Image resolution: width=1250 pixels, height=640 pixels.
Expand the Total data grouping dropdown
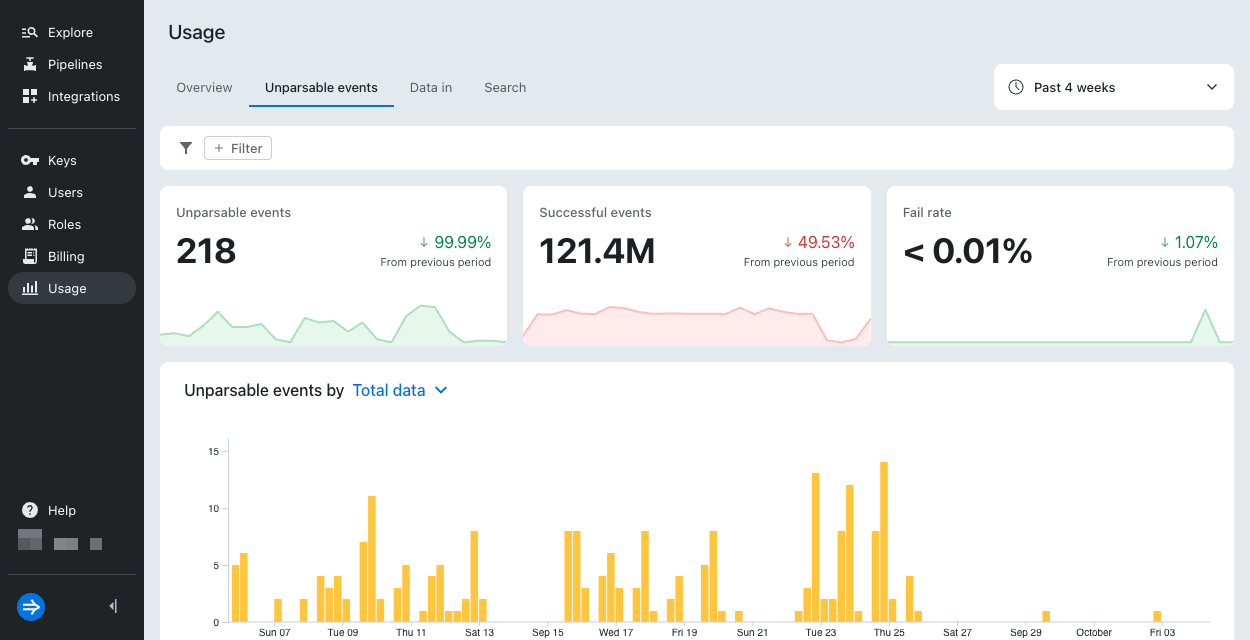400,391
